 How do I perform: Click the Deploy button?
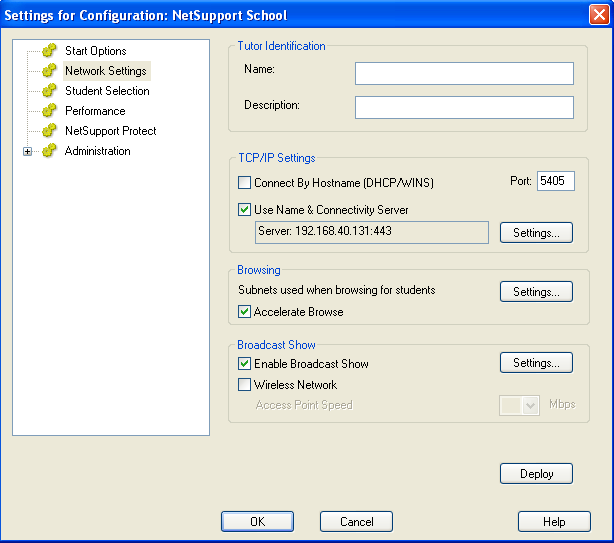(536, 474)
